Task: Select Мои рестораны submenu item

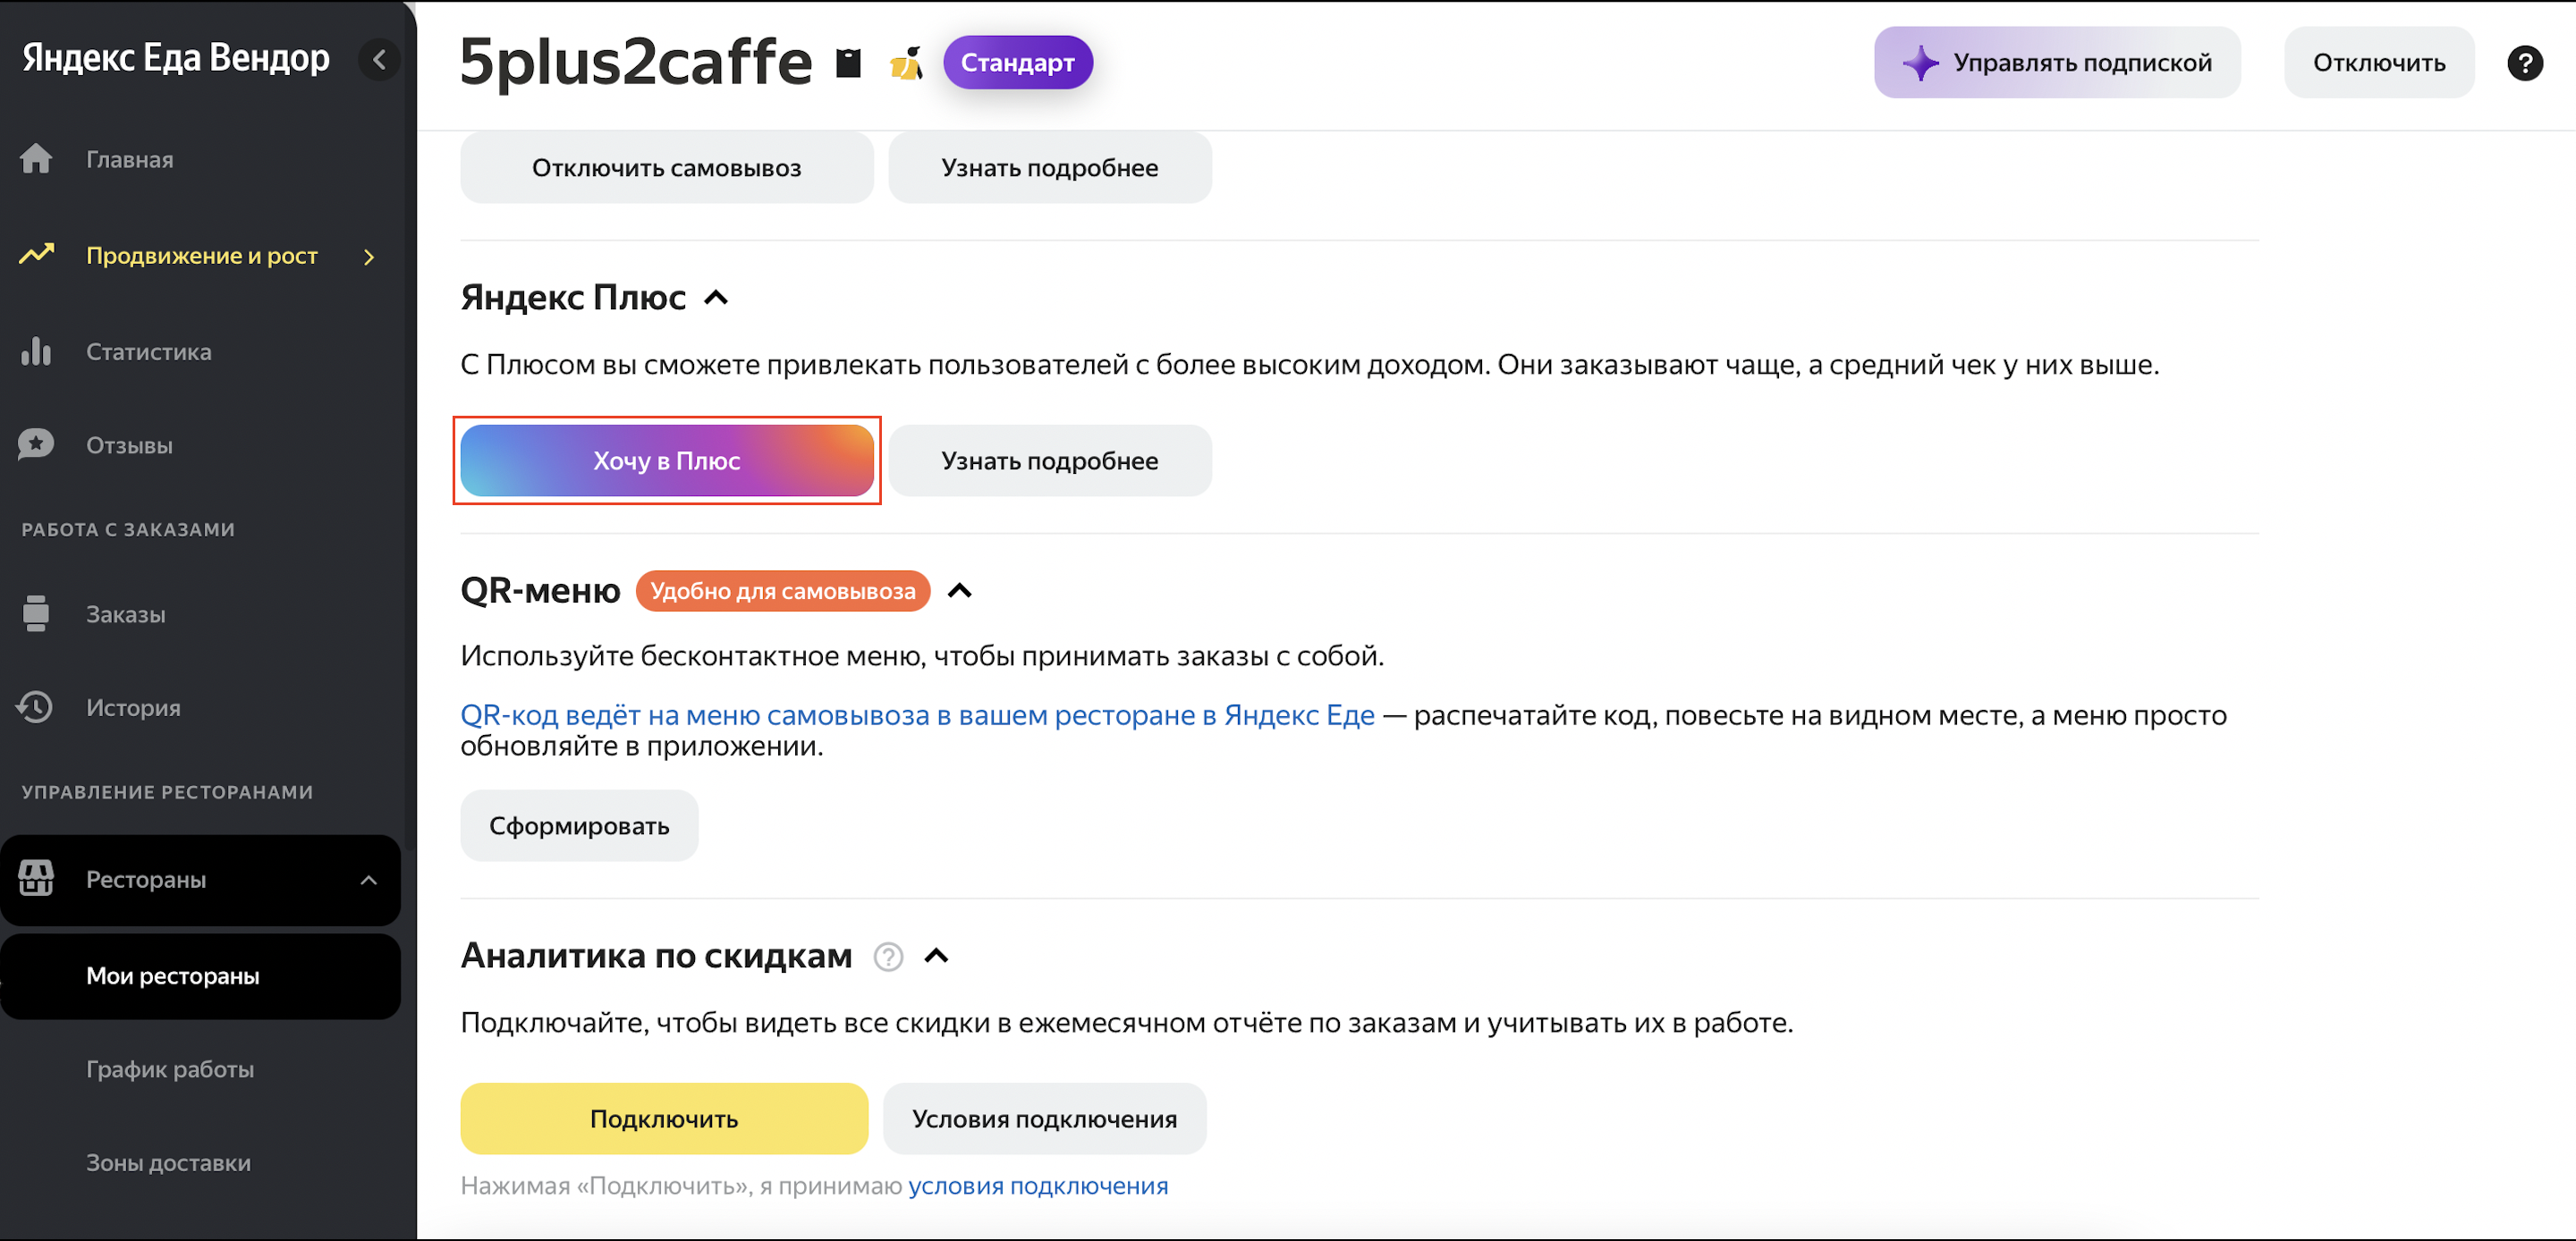Action: point(200,976)
